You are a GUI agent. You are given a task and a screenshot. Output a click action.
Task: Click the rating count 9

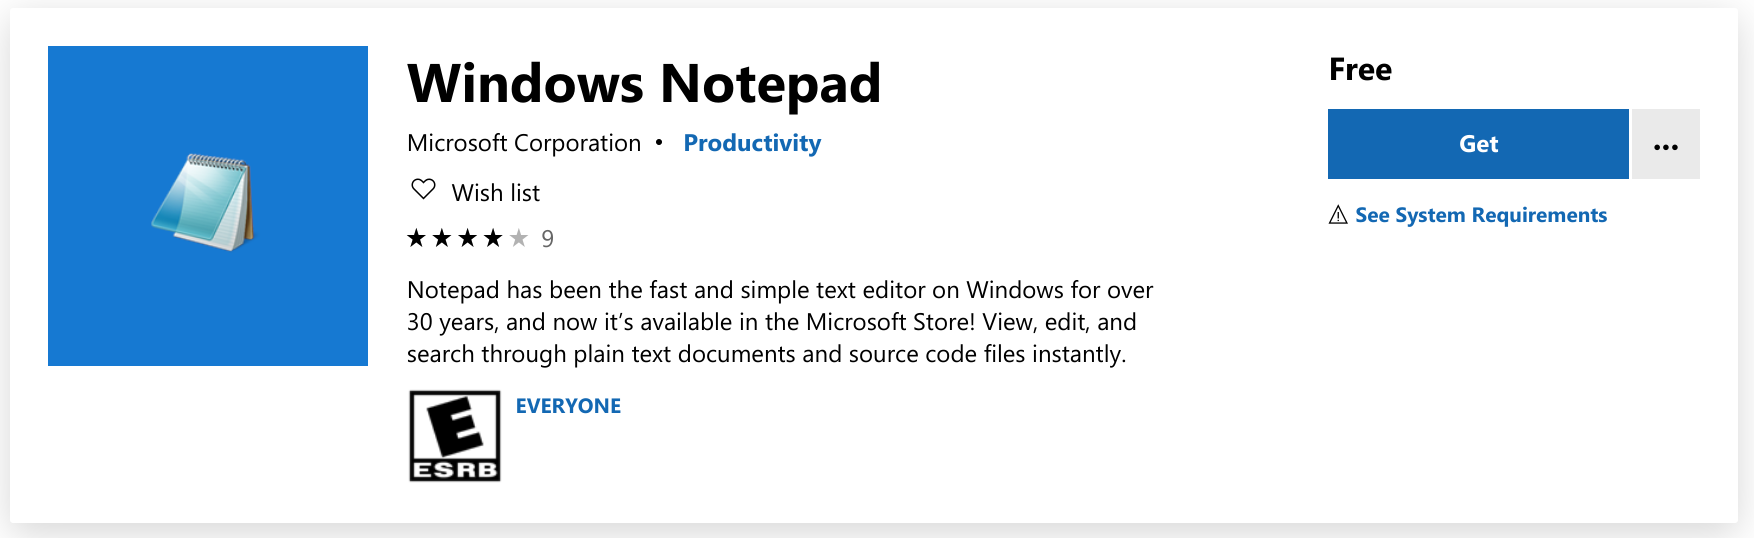coord(547,239)
